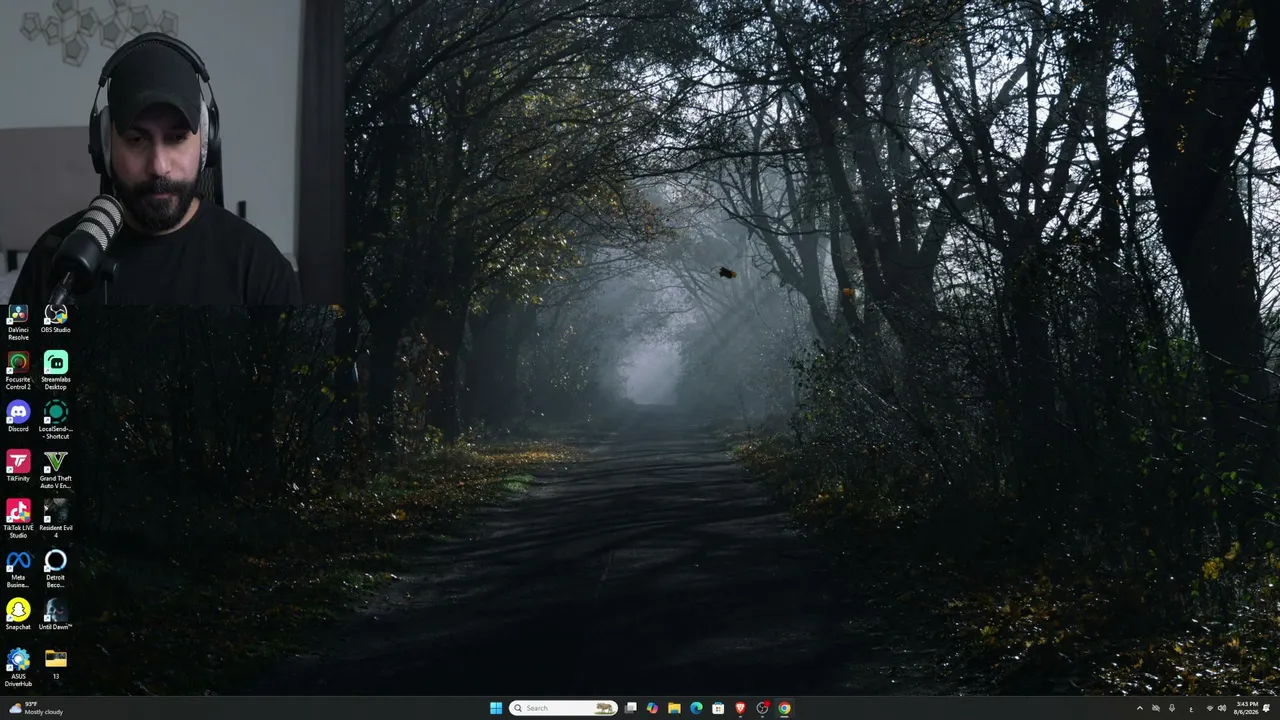Open Microsoft Store from the taskbar
Viewport: 1280px width, 720px height.
tap(718, 708)
